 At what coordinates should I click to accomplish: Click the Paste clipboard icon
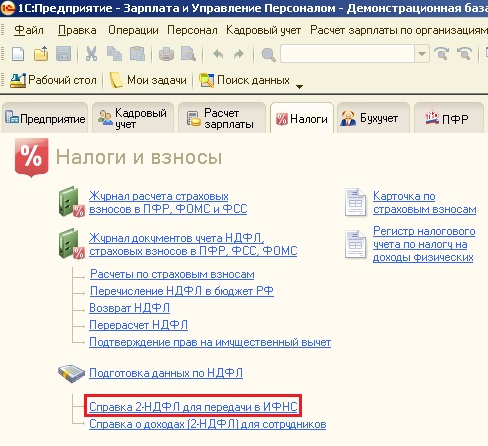tap(137, 54)
